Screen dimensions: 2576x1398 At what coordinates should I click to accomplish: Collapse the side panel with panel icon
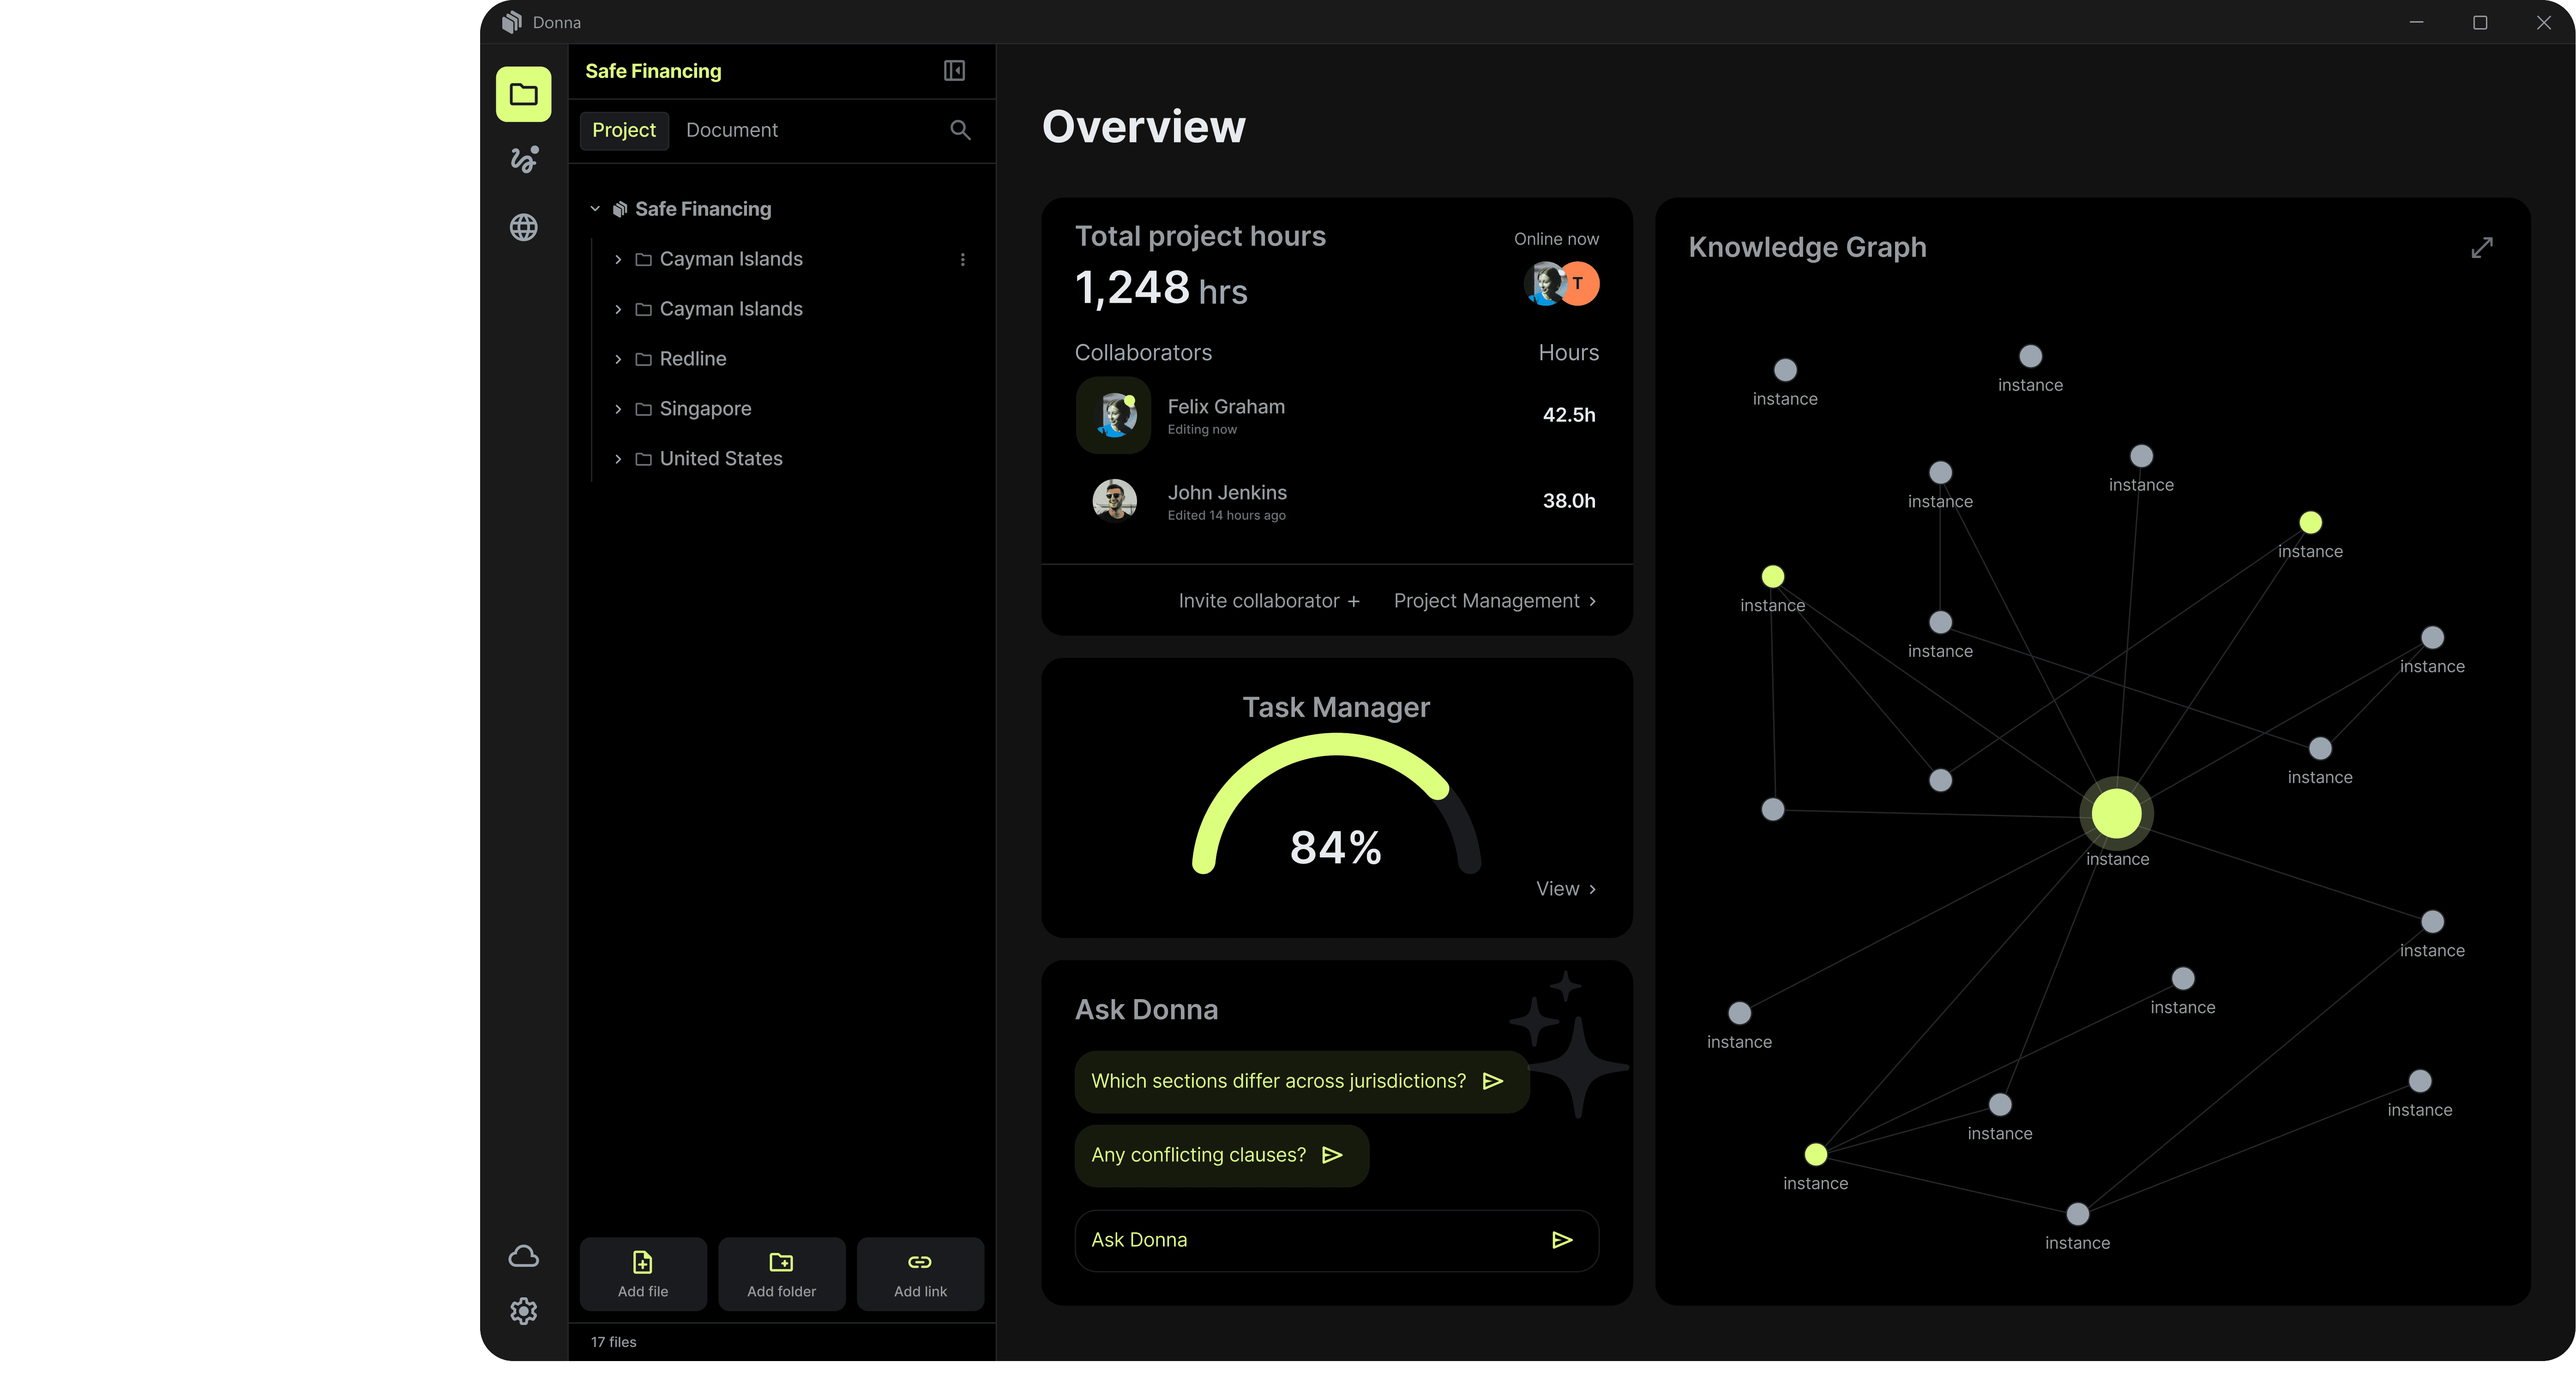click(954, 70)
